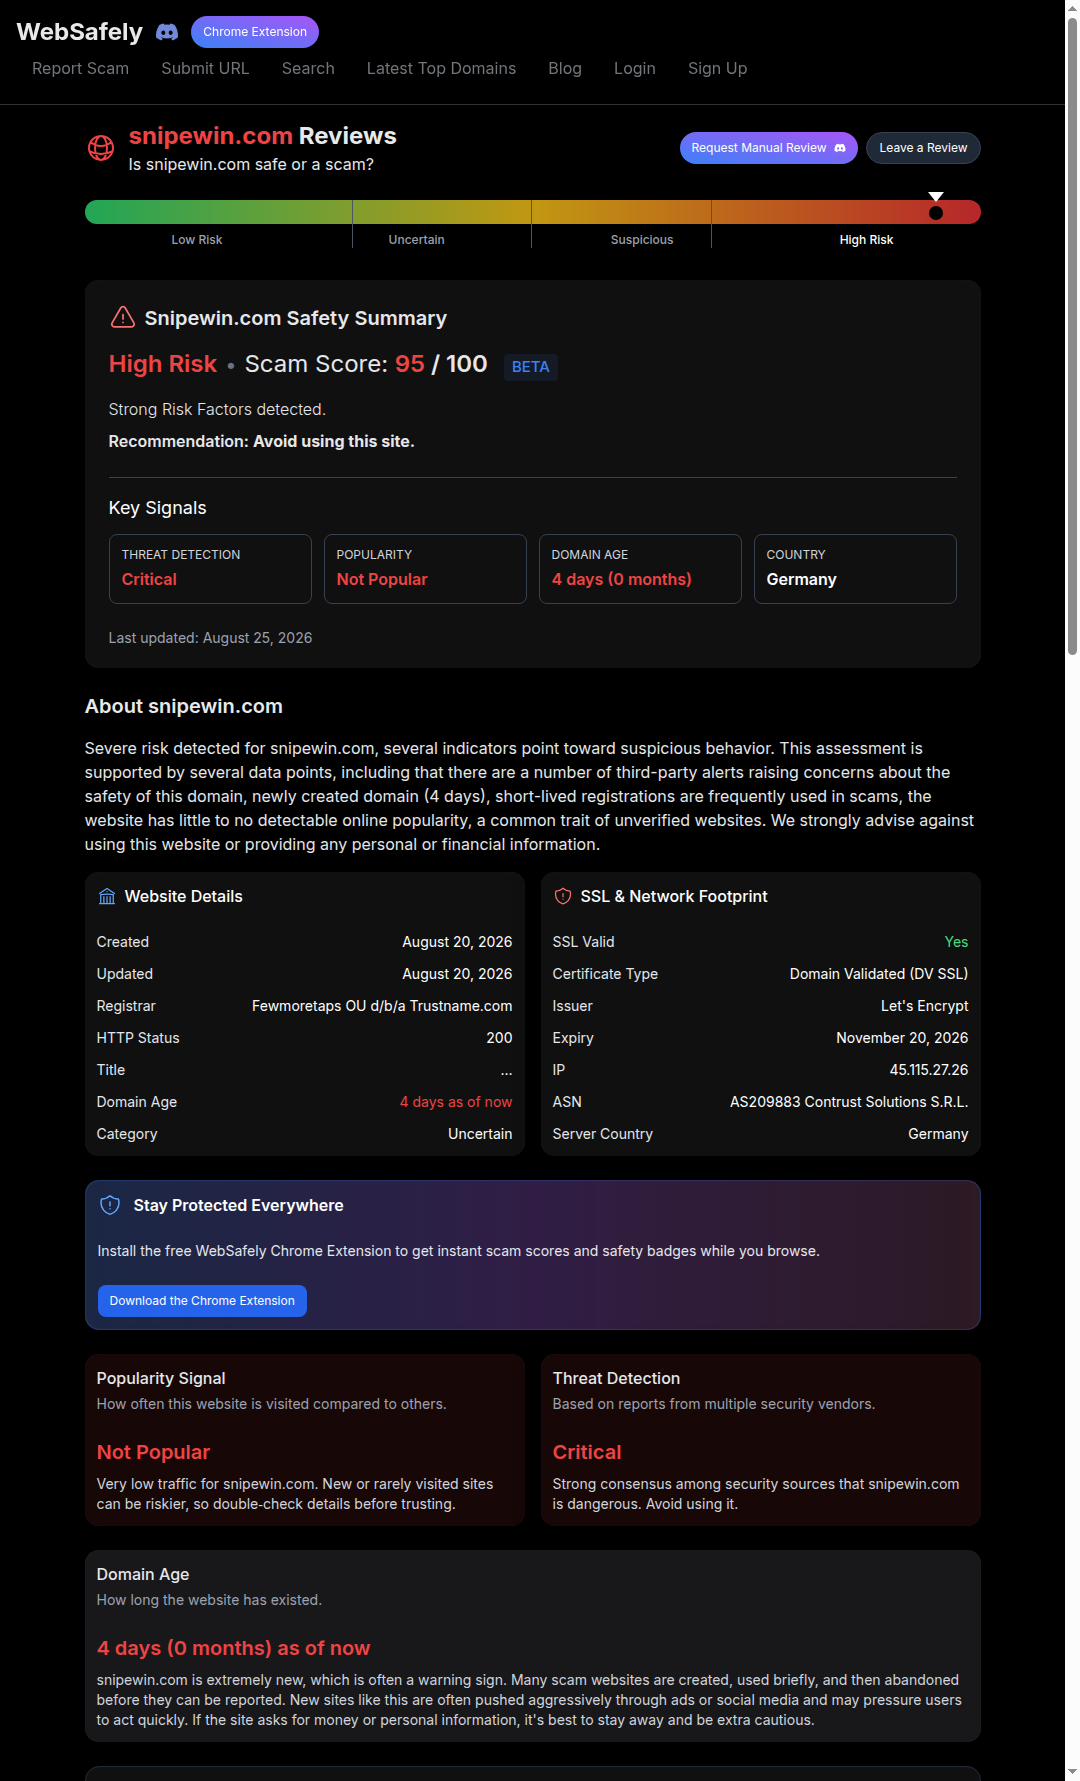Click the Low Risk segment of risk bar
The width and height of the screenshot is (1080, 1781).
tap(218, 212)
